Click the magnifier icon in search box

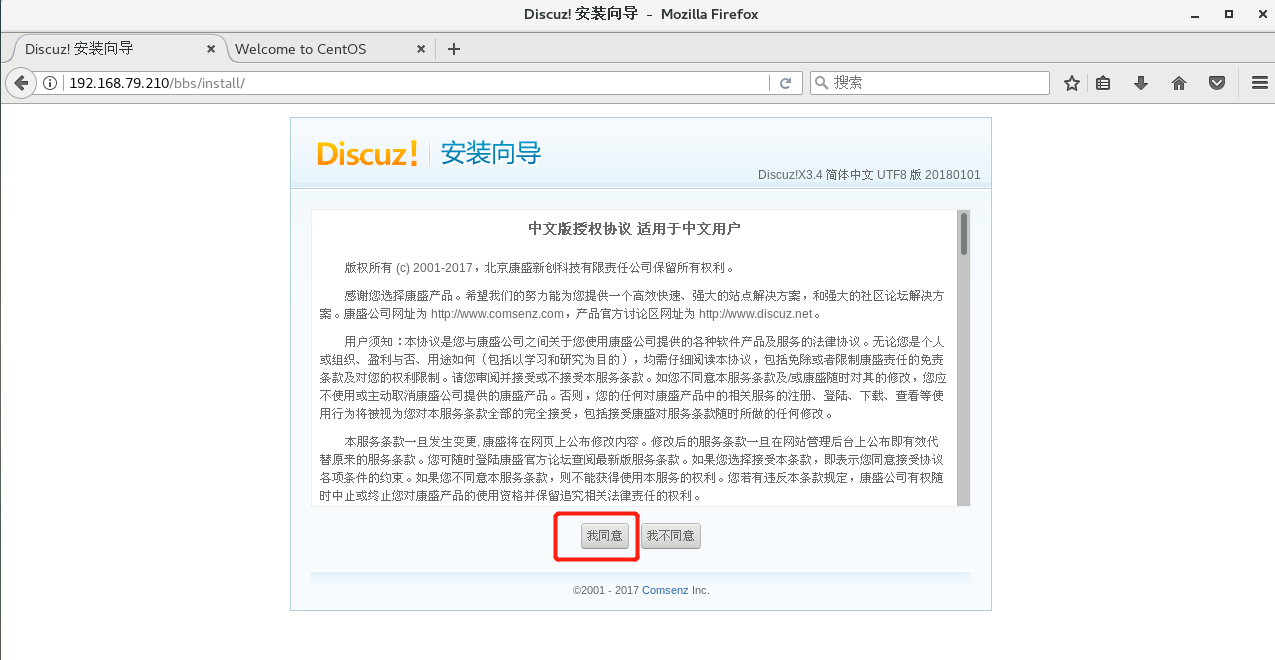tap(821, 83)
